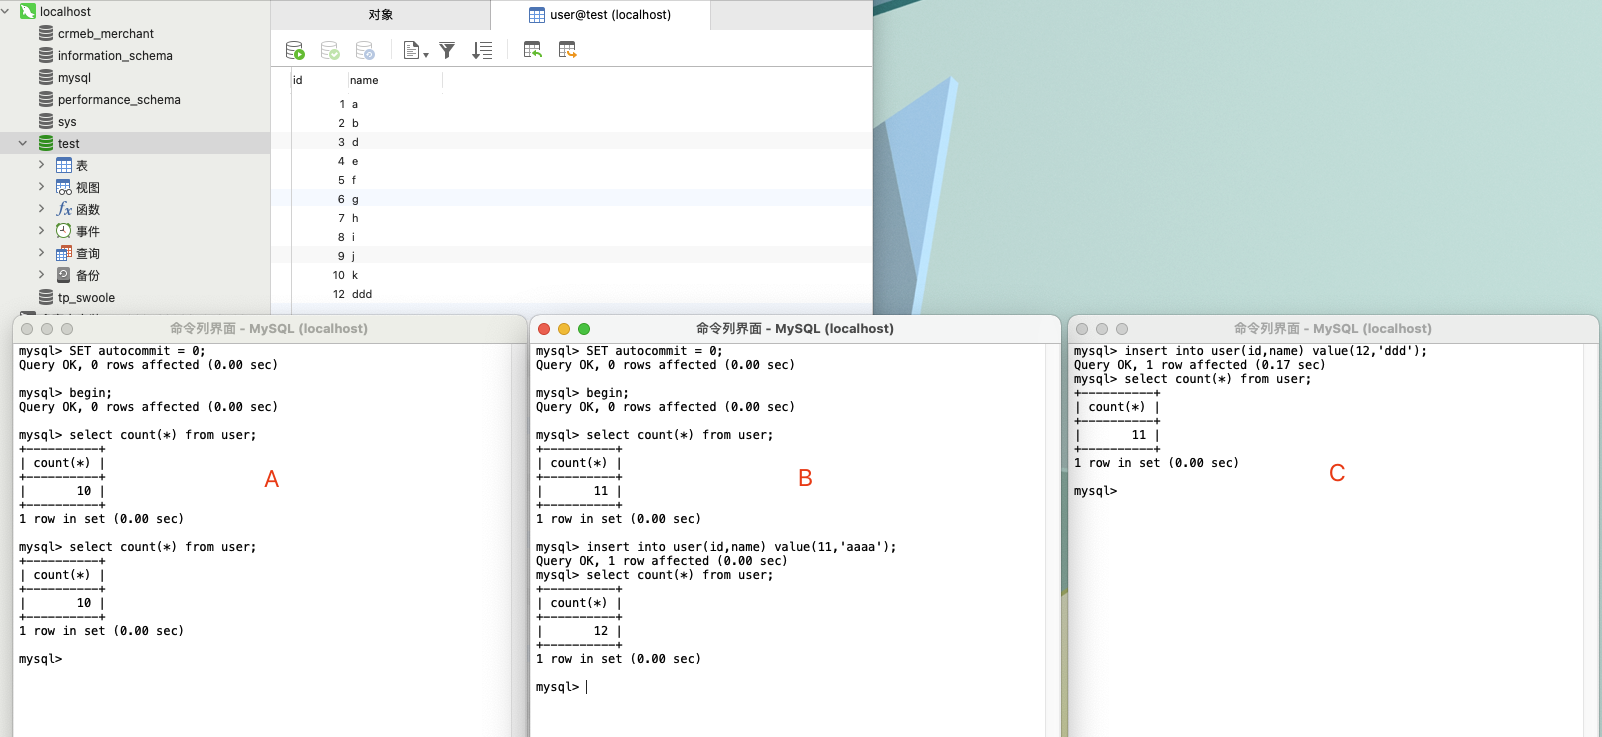Click the table icon on user@test tab

point(537,15)
